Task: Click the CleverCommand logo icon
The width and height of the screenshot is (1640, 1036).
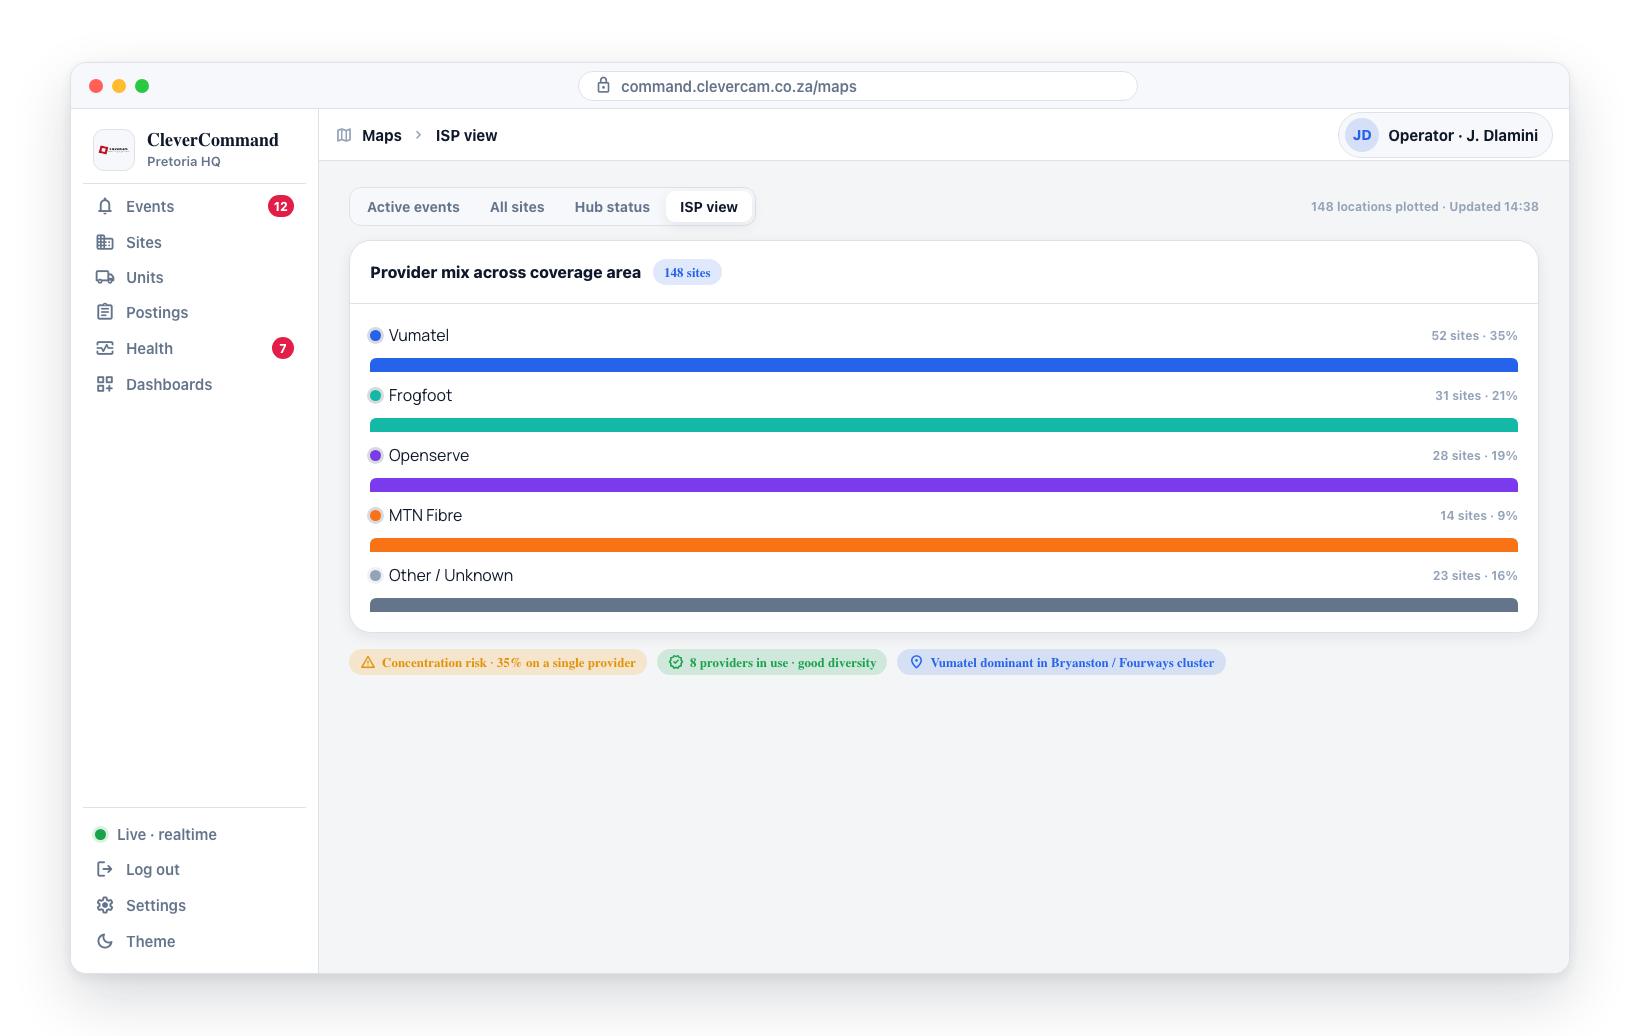Action: (114, 150)
